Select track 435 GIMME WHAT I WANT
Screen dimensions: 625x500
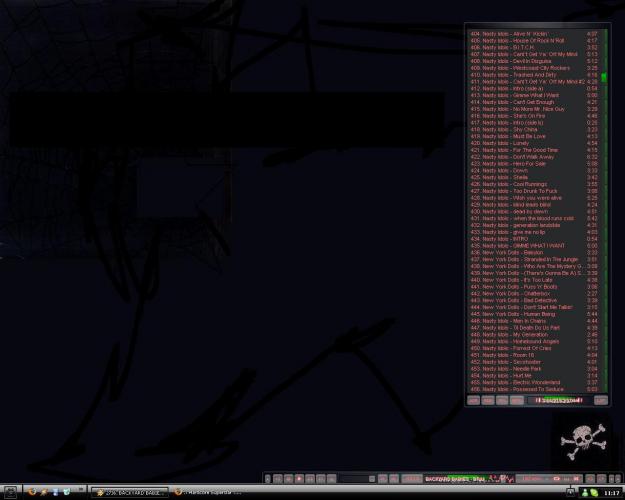533,246
